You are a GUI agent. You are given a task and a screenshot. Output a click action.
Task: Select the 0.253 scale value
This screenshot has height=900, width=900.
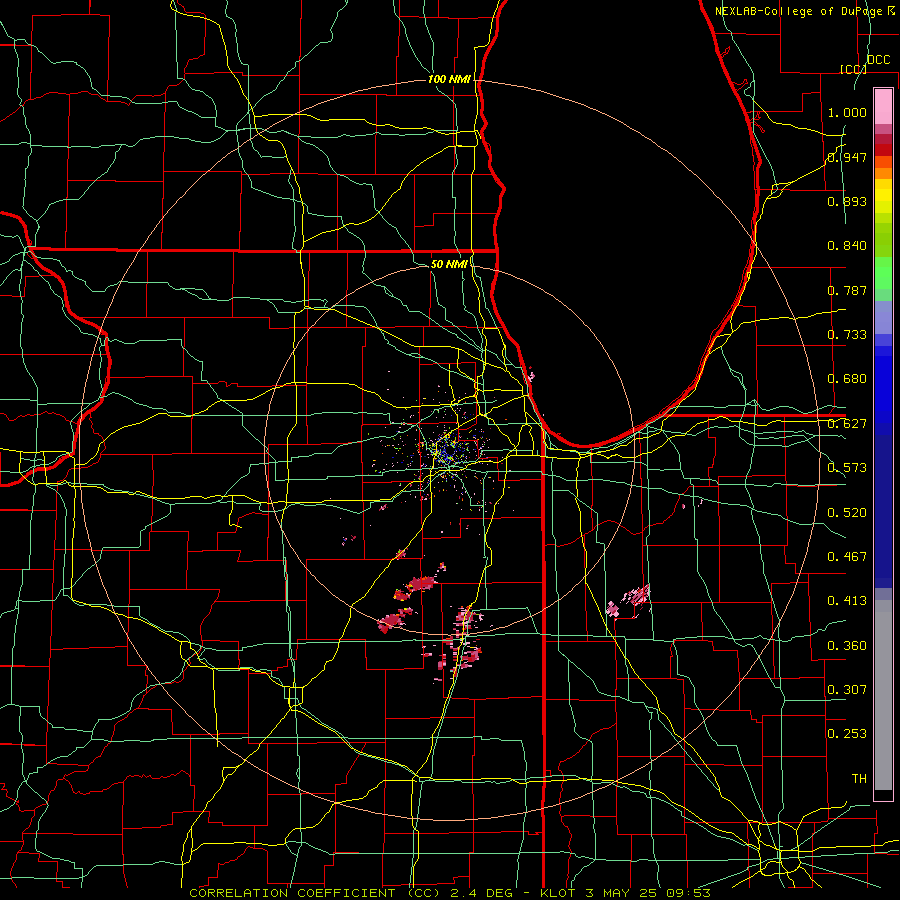[x=847, y=734]
